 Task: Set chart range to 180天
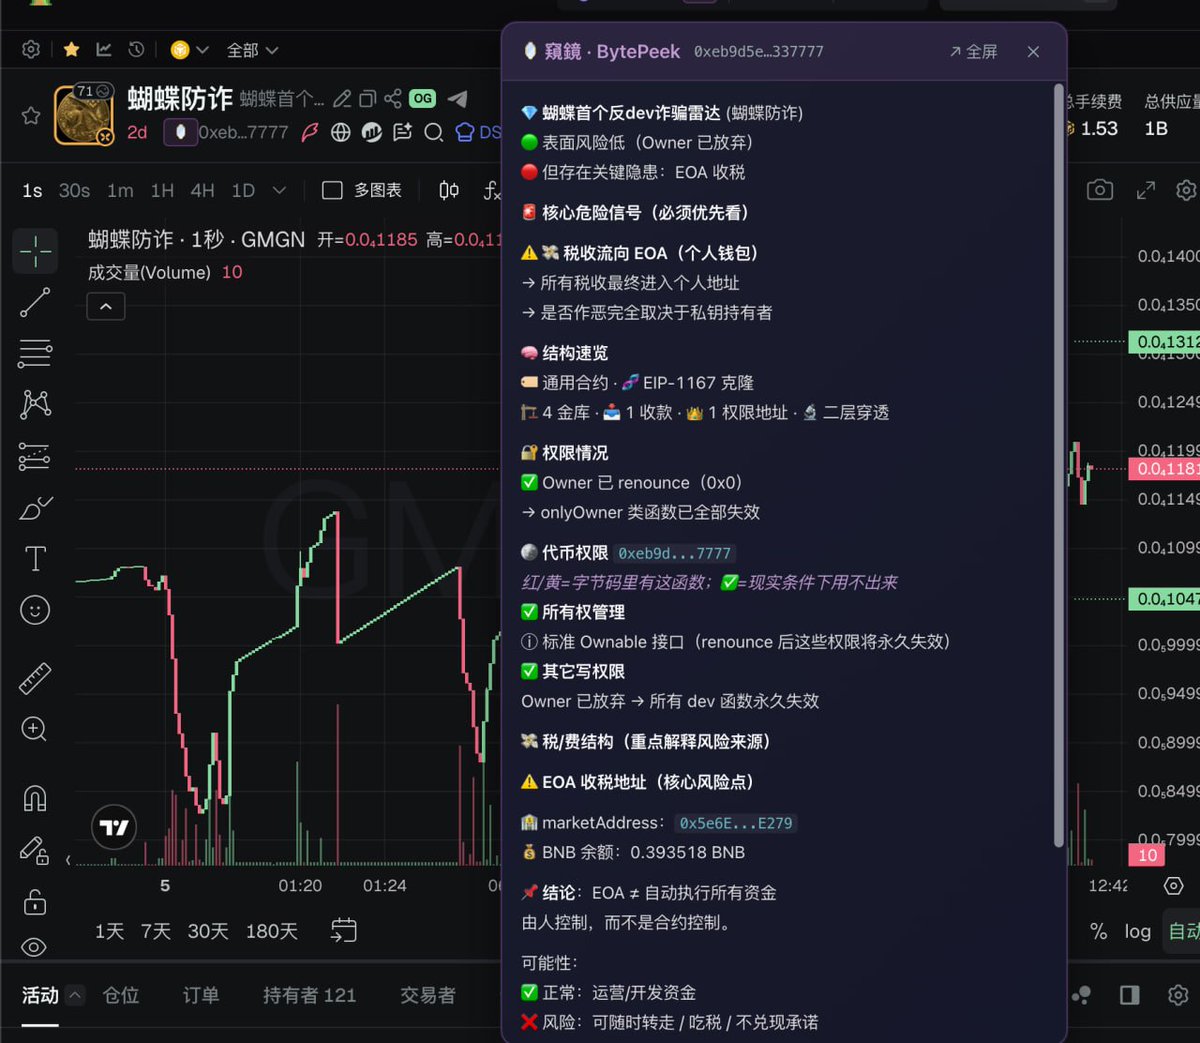point(272,931)
